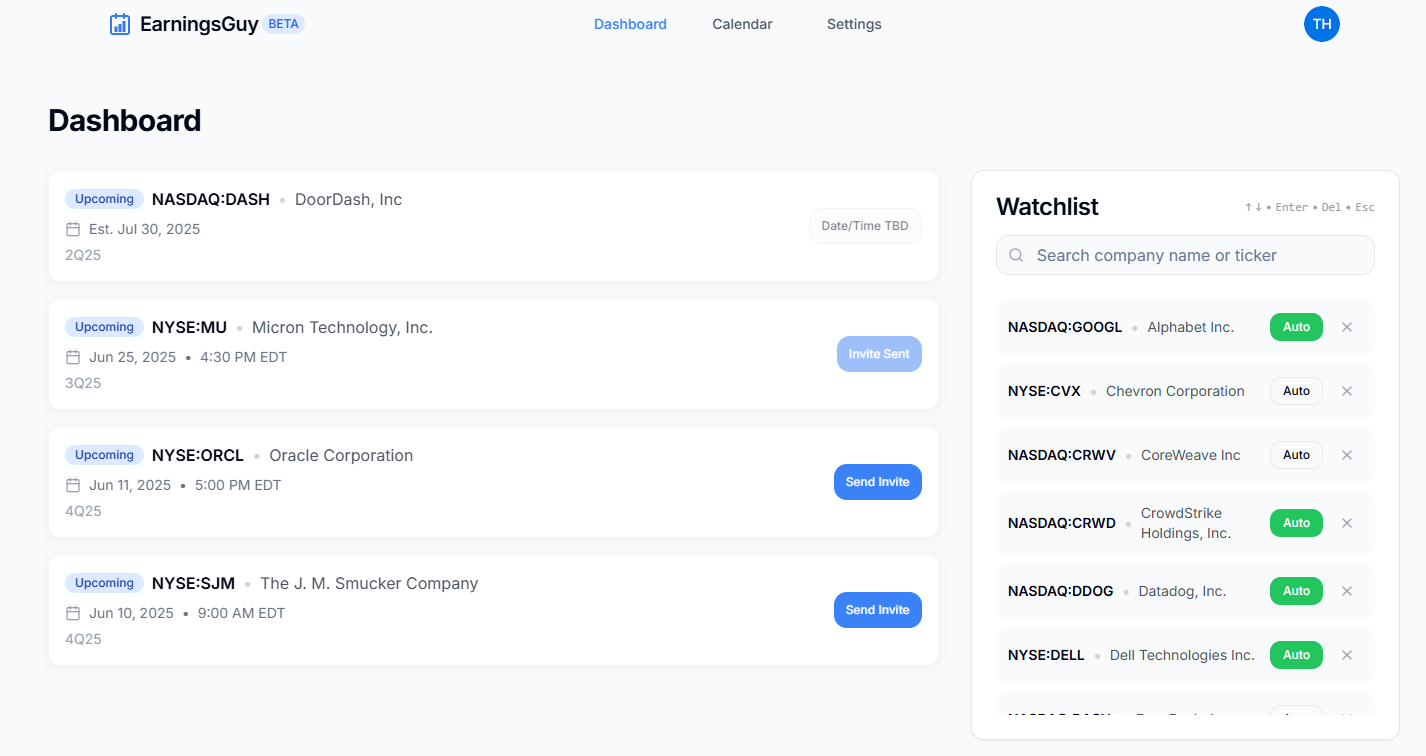Click the 4:30 PM EDT time
The width and height of the screenshot is (1426, 756).
[x=243, y=357]
